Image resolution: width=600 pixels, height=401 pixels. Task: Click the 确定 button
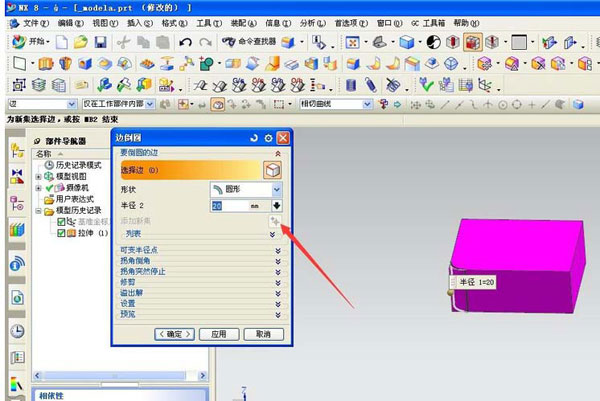(174, 333)
